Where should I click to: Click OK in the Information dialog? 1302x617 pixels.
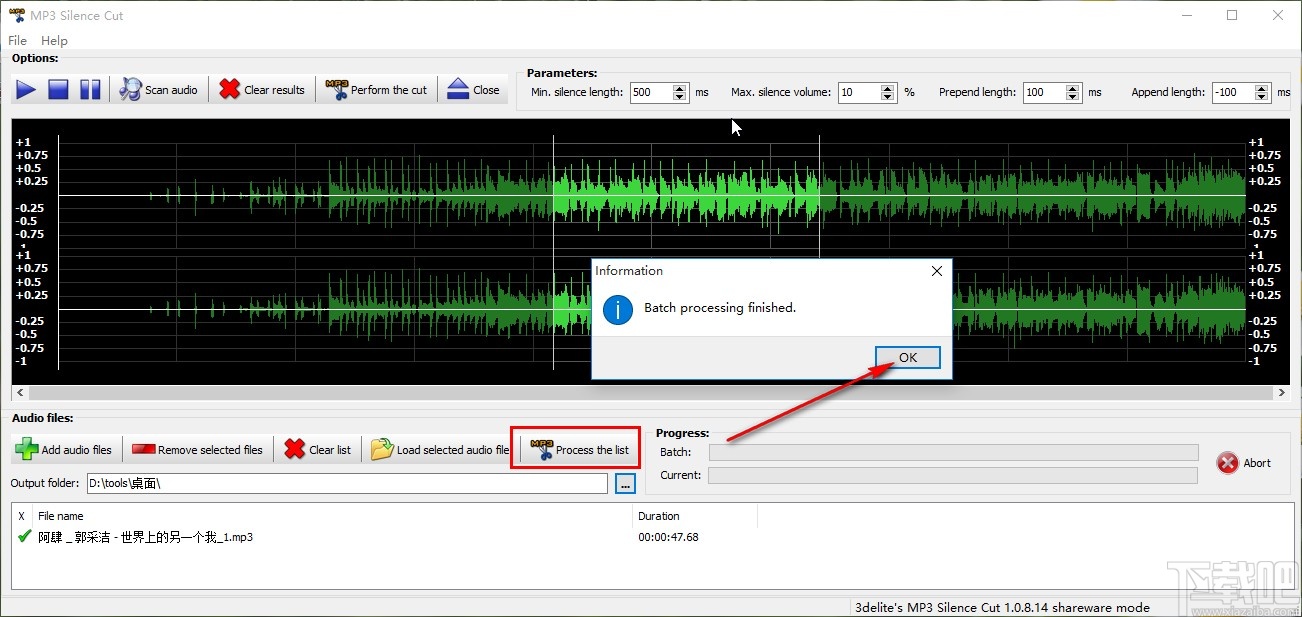908,358
